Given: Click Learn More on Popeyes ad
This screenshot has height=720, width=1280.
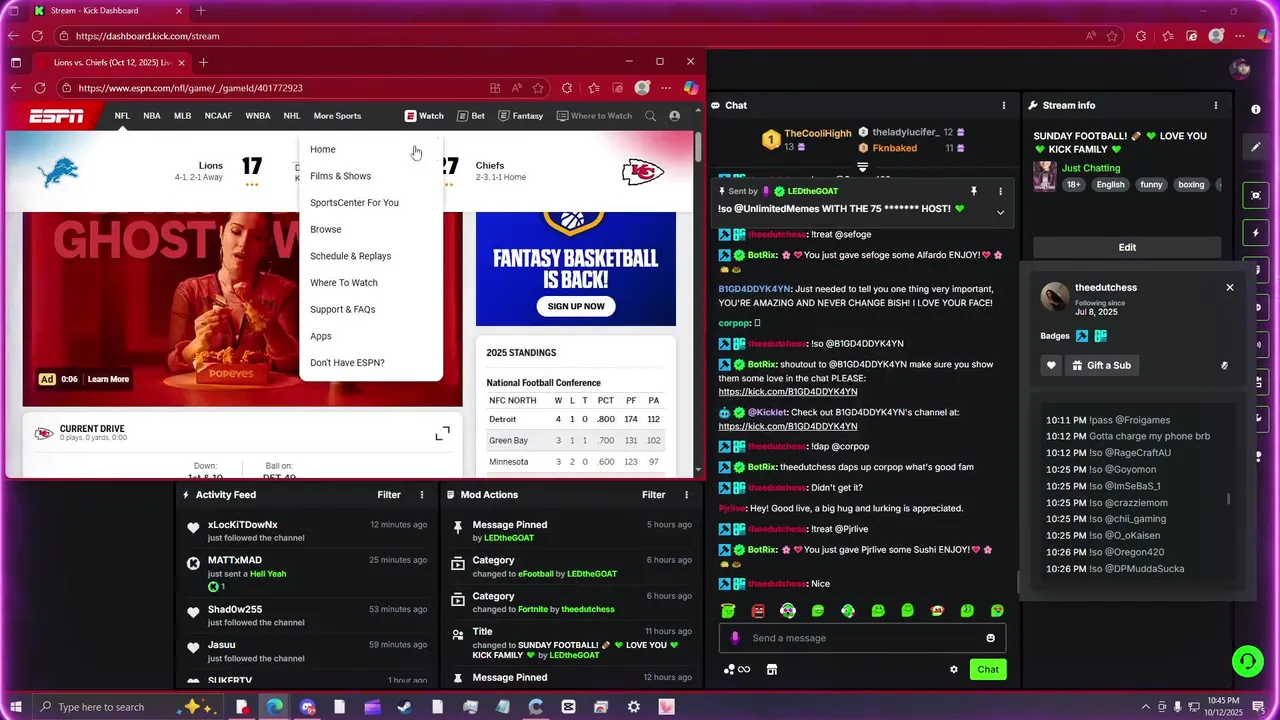Looking at the screenshot, I should tap(108, 379).
